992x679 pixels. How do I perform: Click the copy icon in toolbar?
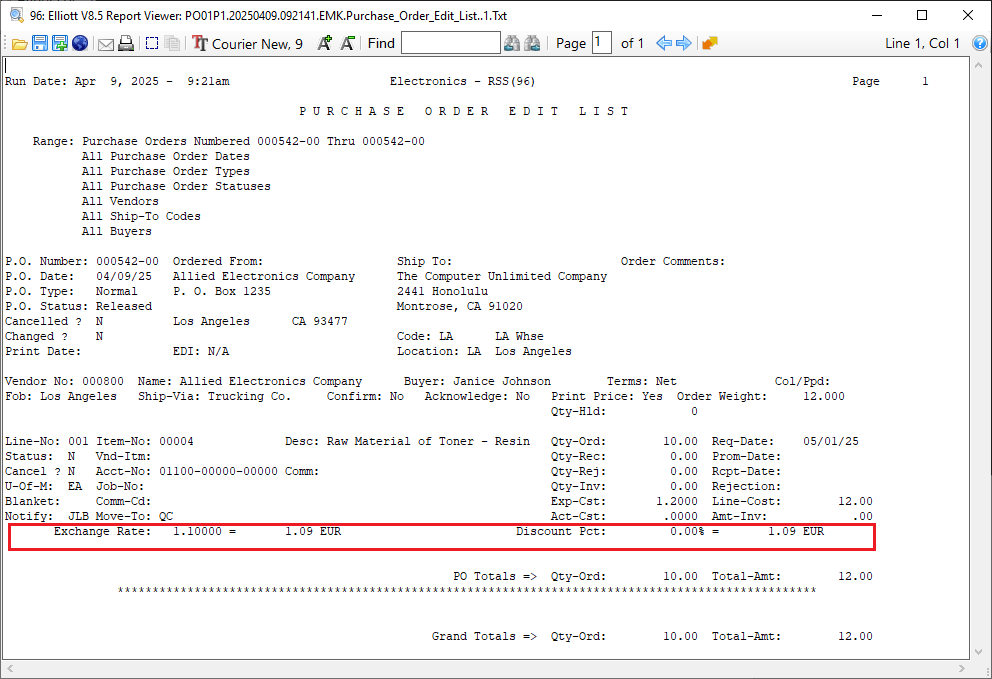click(x=172, y=43)
